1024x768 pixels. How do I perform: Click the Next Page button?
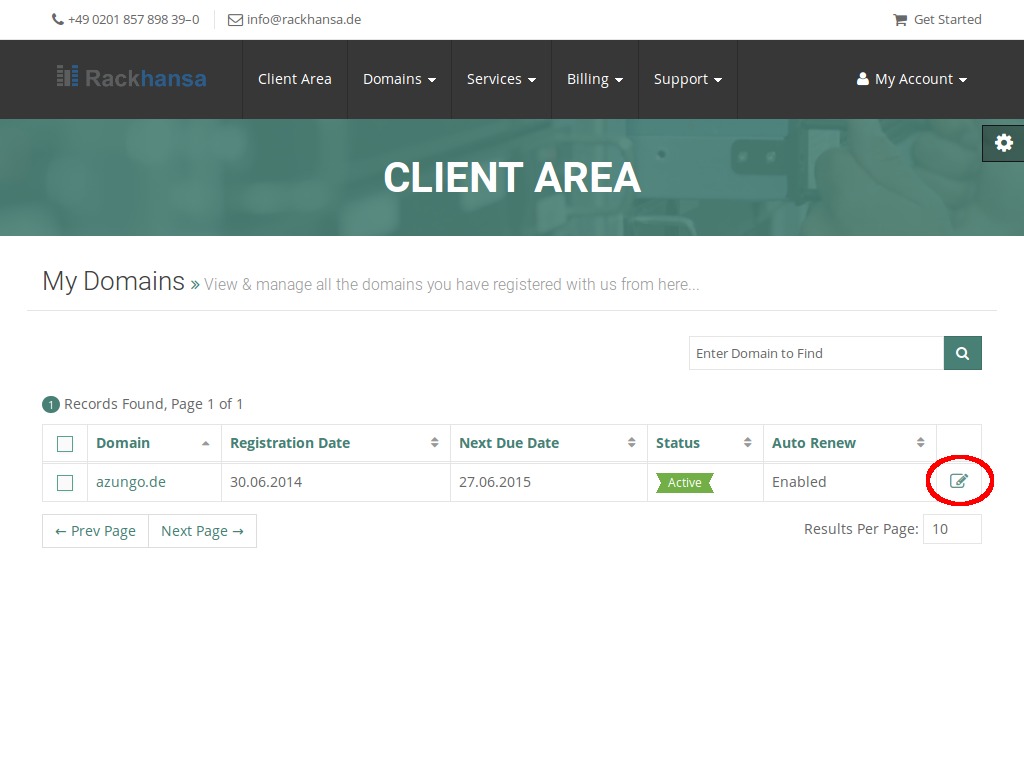(x=202, y=531)
